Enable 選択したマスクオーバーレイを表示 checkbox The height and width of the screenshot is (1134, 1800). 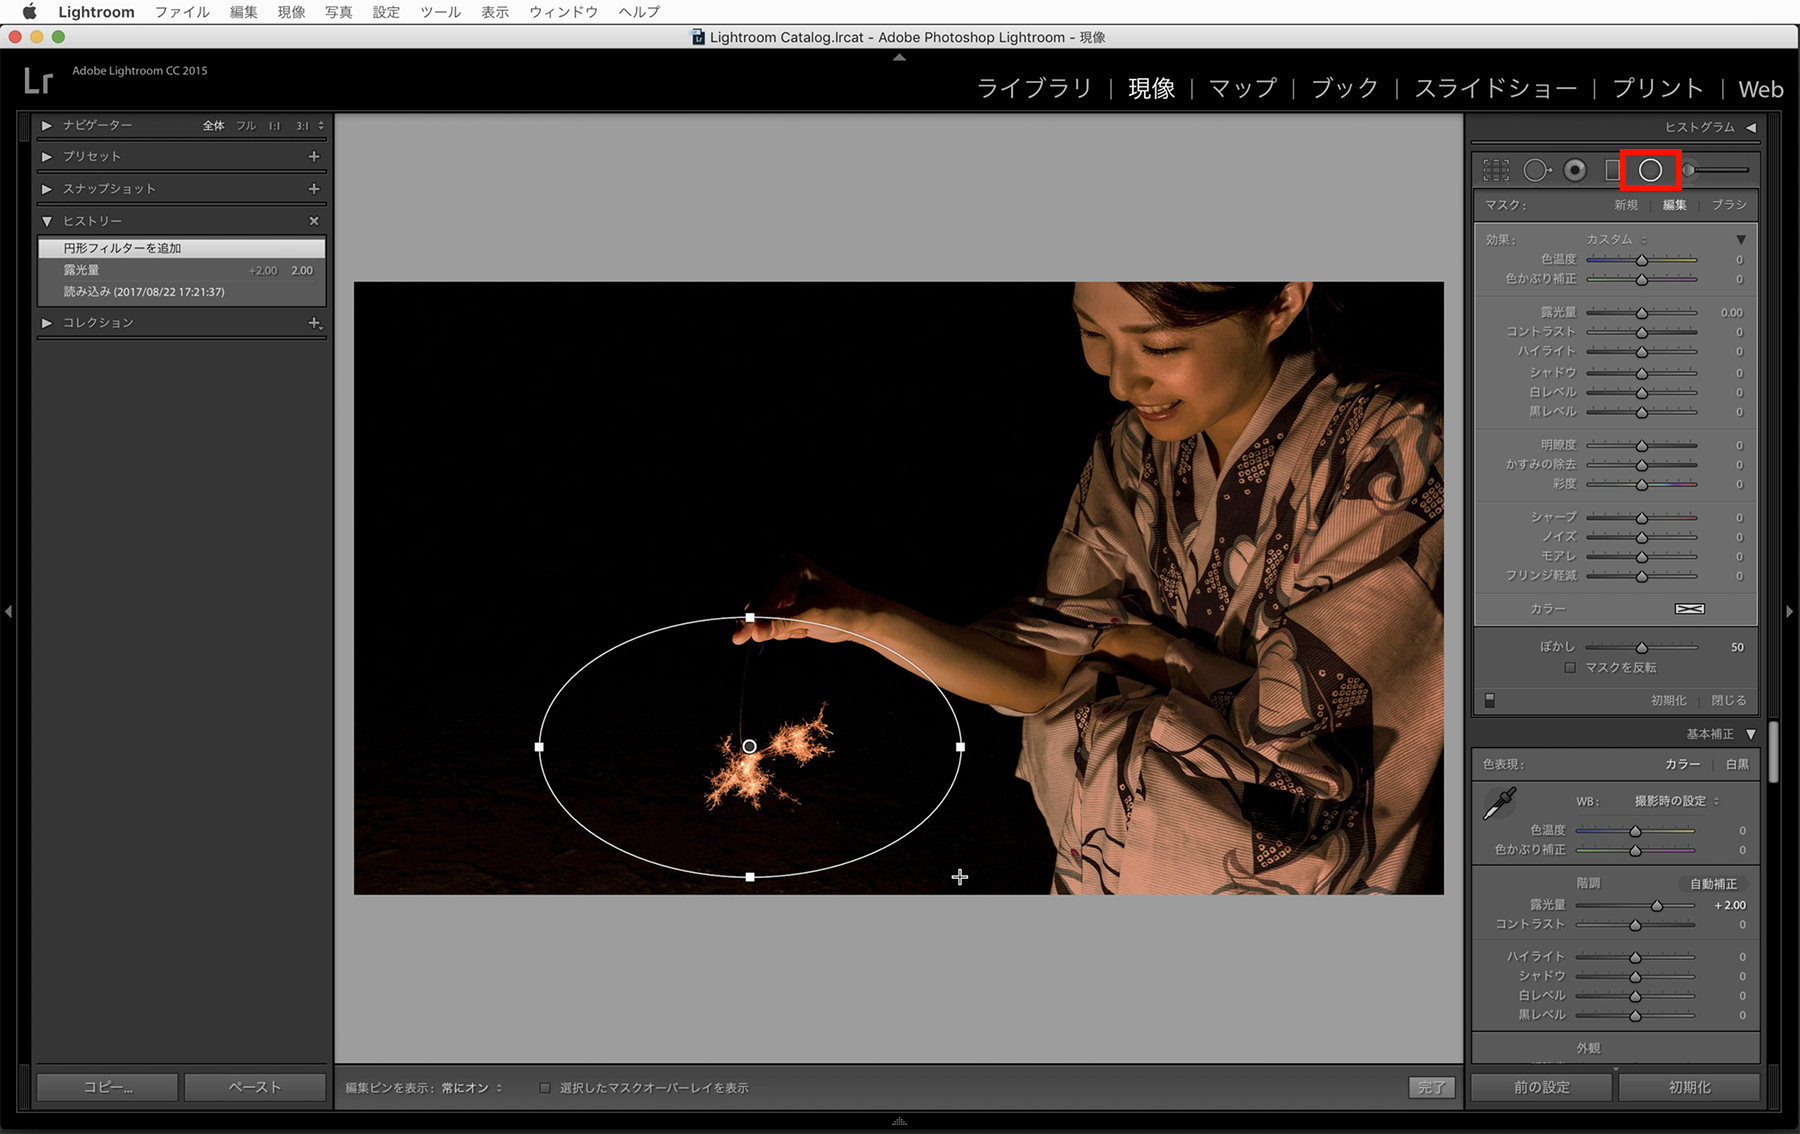coord(545,1088)
